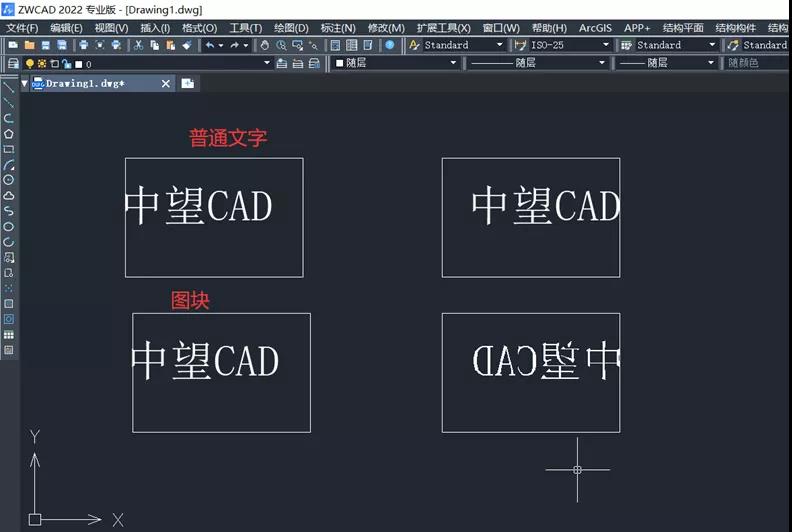Click the Make Block tool
This screenshot has width=792, height=532.
click(9, 273)
